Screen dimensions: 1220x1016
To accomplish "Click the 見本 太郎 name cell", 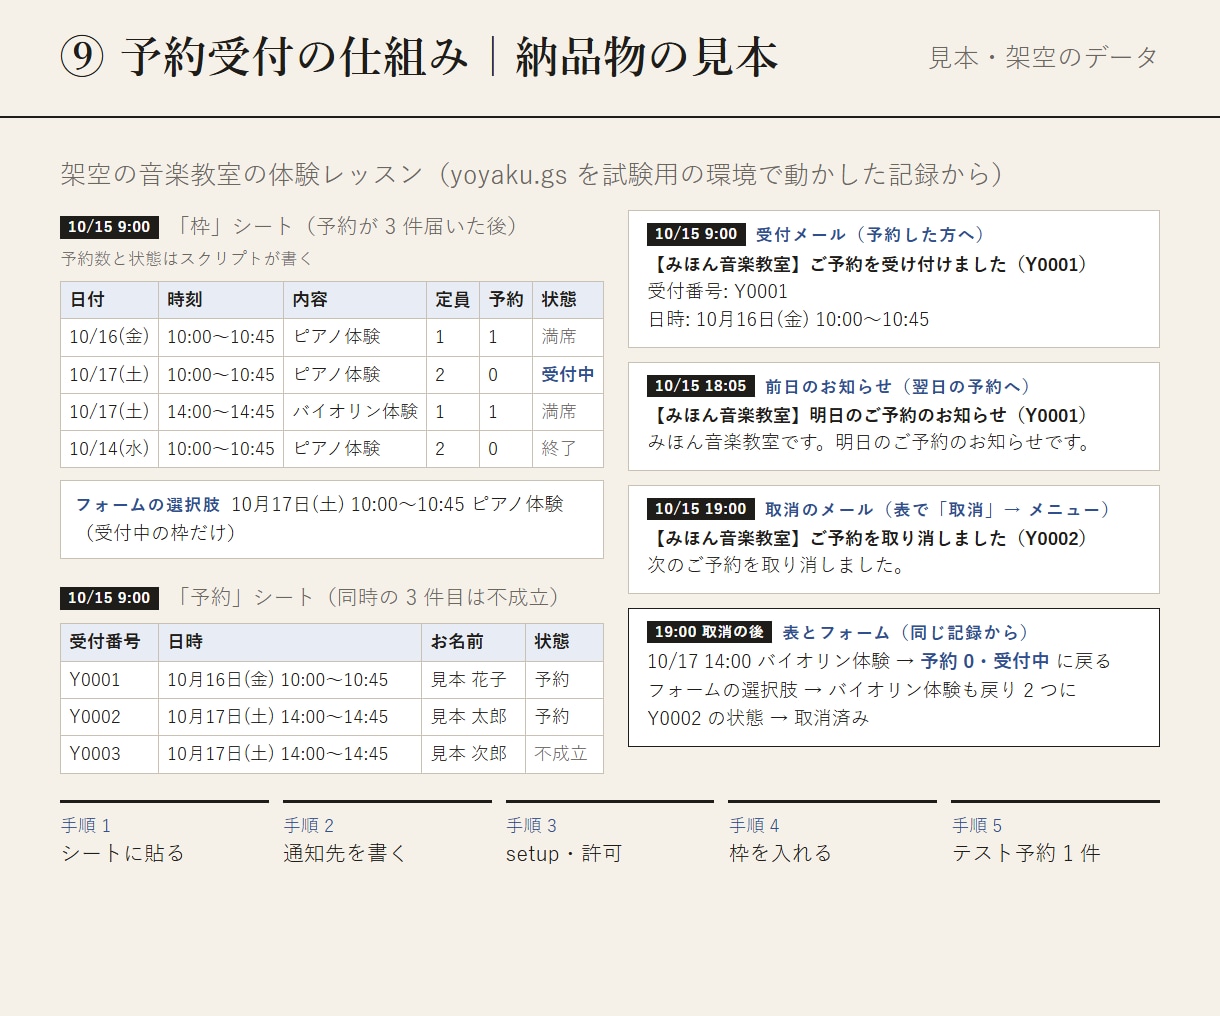I will coord(473,717).
